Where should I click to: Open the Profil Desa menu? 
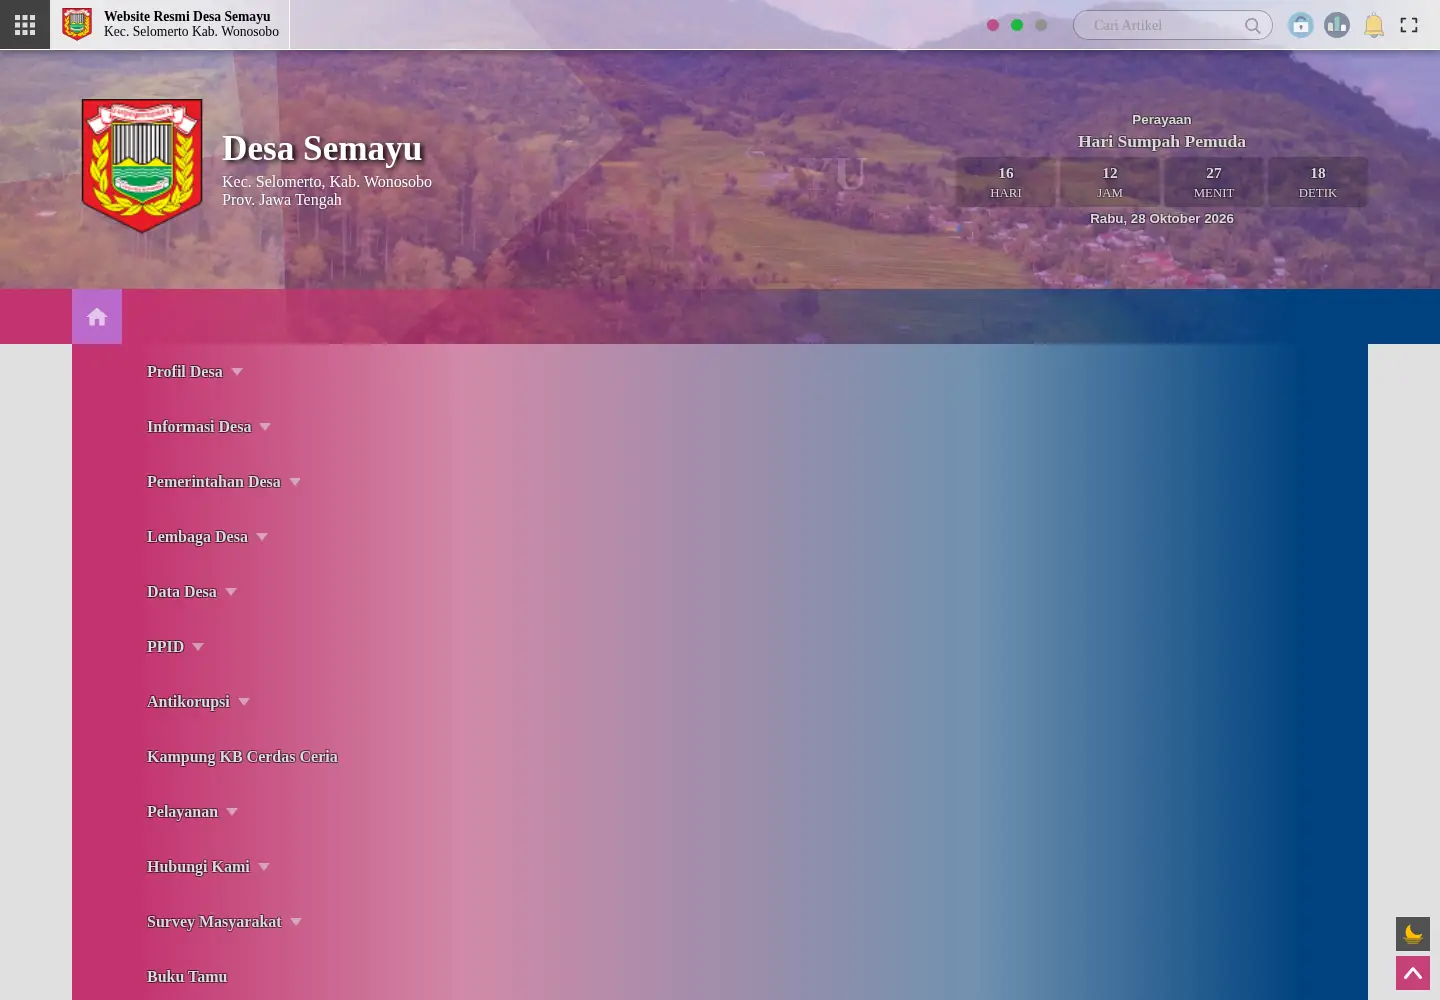point(185,372)
